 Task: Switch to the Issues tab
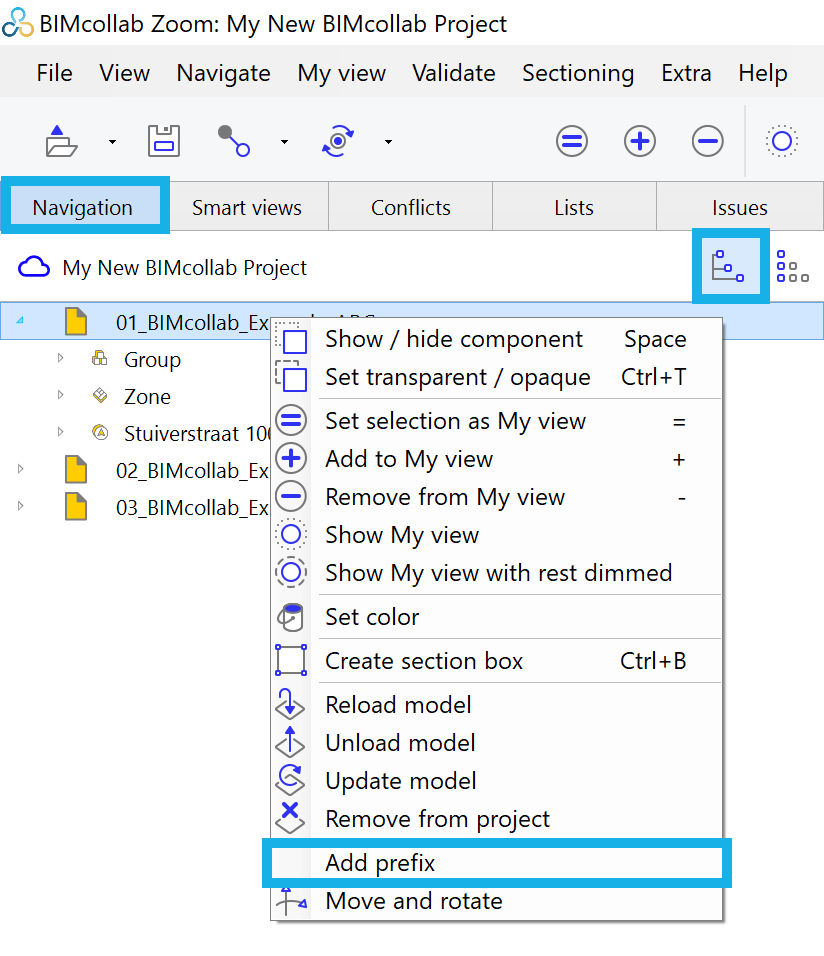click(740, 207)
